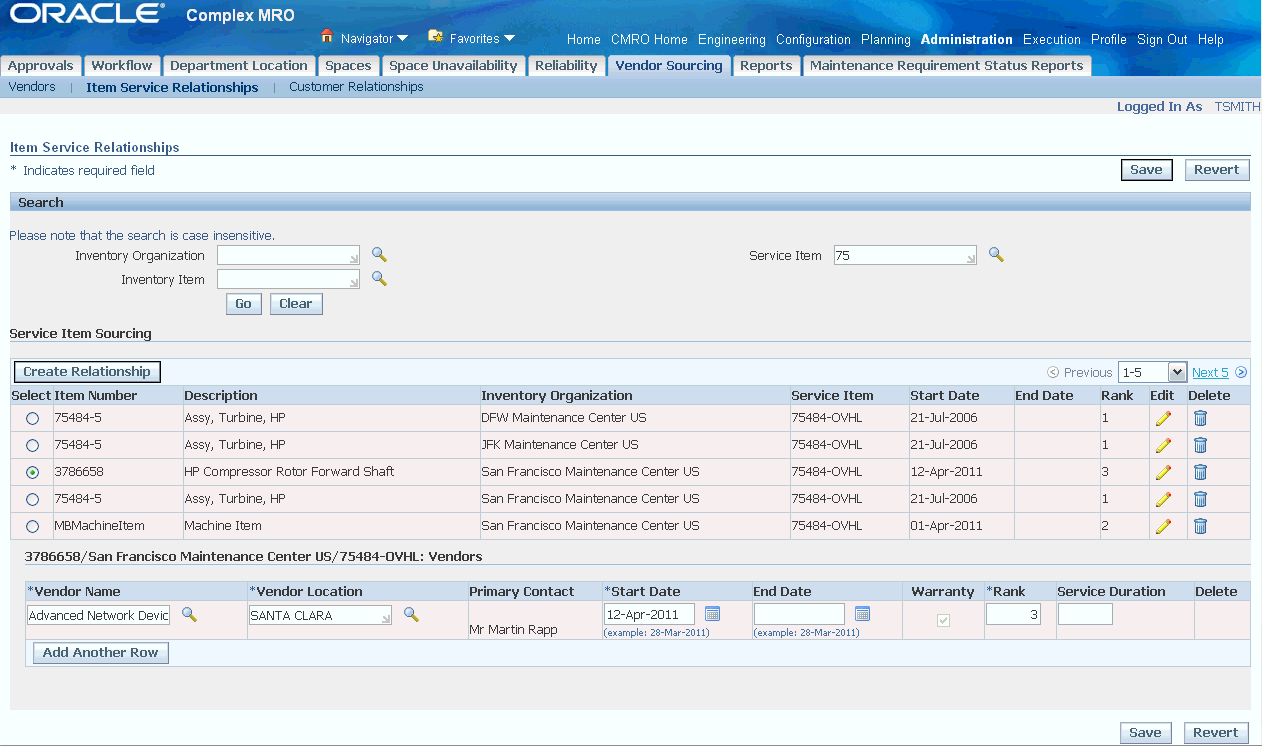This screenshot has width=1262, height=746.
Task: Open the vendor End Date calendar picker
Action: [862, 613]
